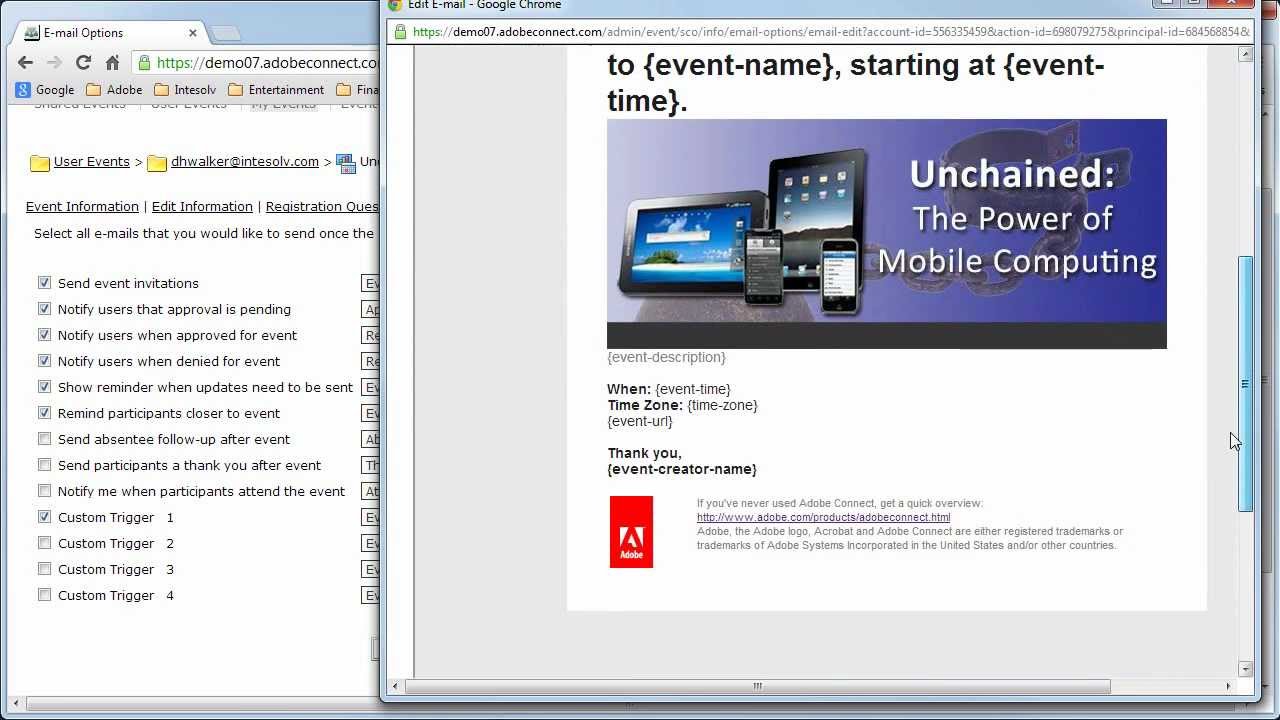Click the horizontal scroll left arrow
The image size is (1280, 720).
pos(396,686)
